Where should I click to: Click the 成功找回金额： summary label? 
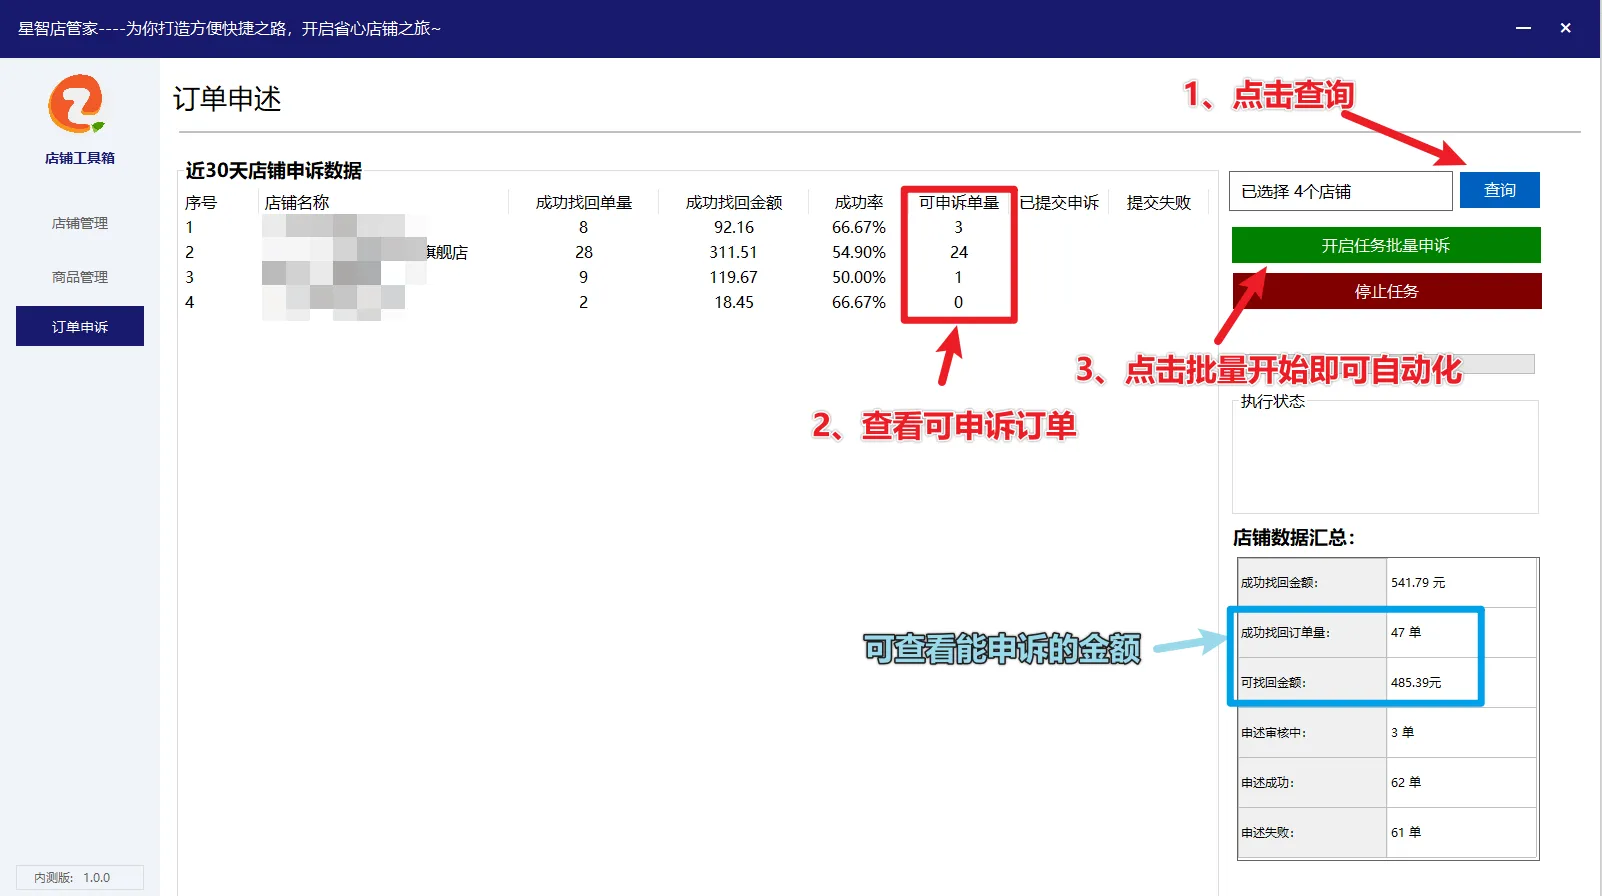point(1279,582)
